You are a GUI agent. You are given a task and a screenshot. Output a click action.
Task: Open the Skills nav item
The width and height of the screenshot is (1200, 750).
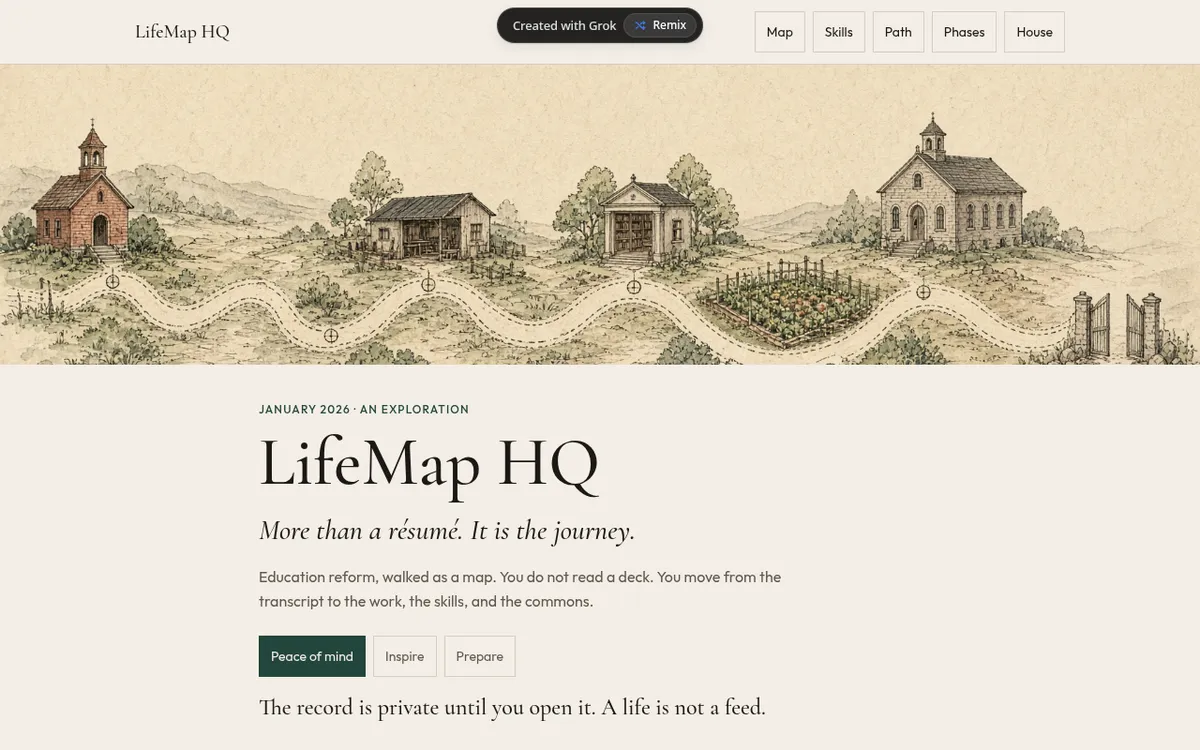(x=839, y=32)
